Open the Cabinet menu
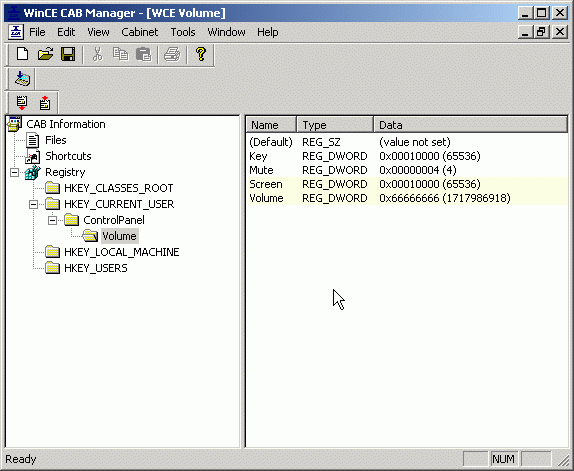Image resolution: width=574 pixels, height=471 pixels. click(x=139, y=32)
